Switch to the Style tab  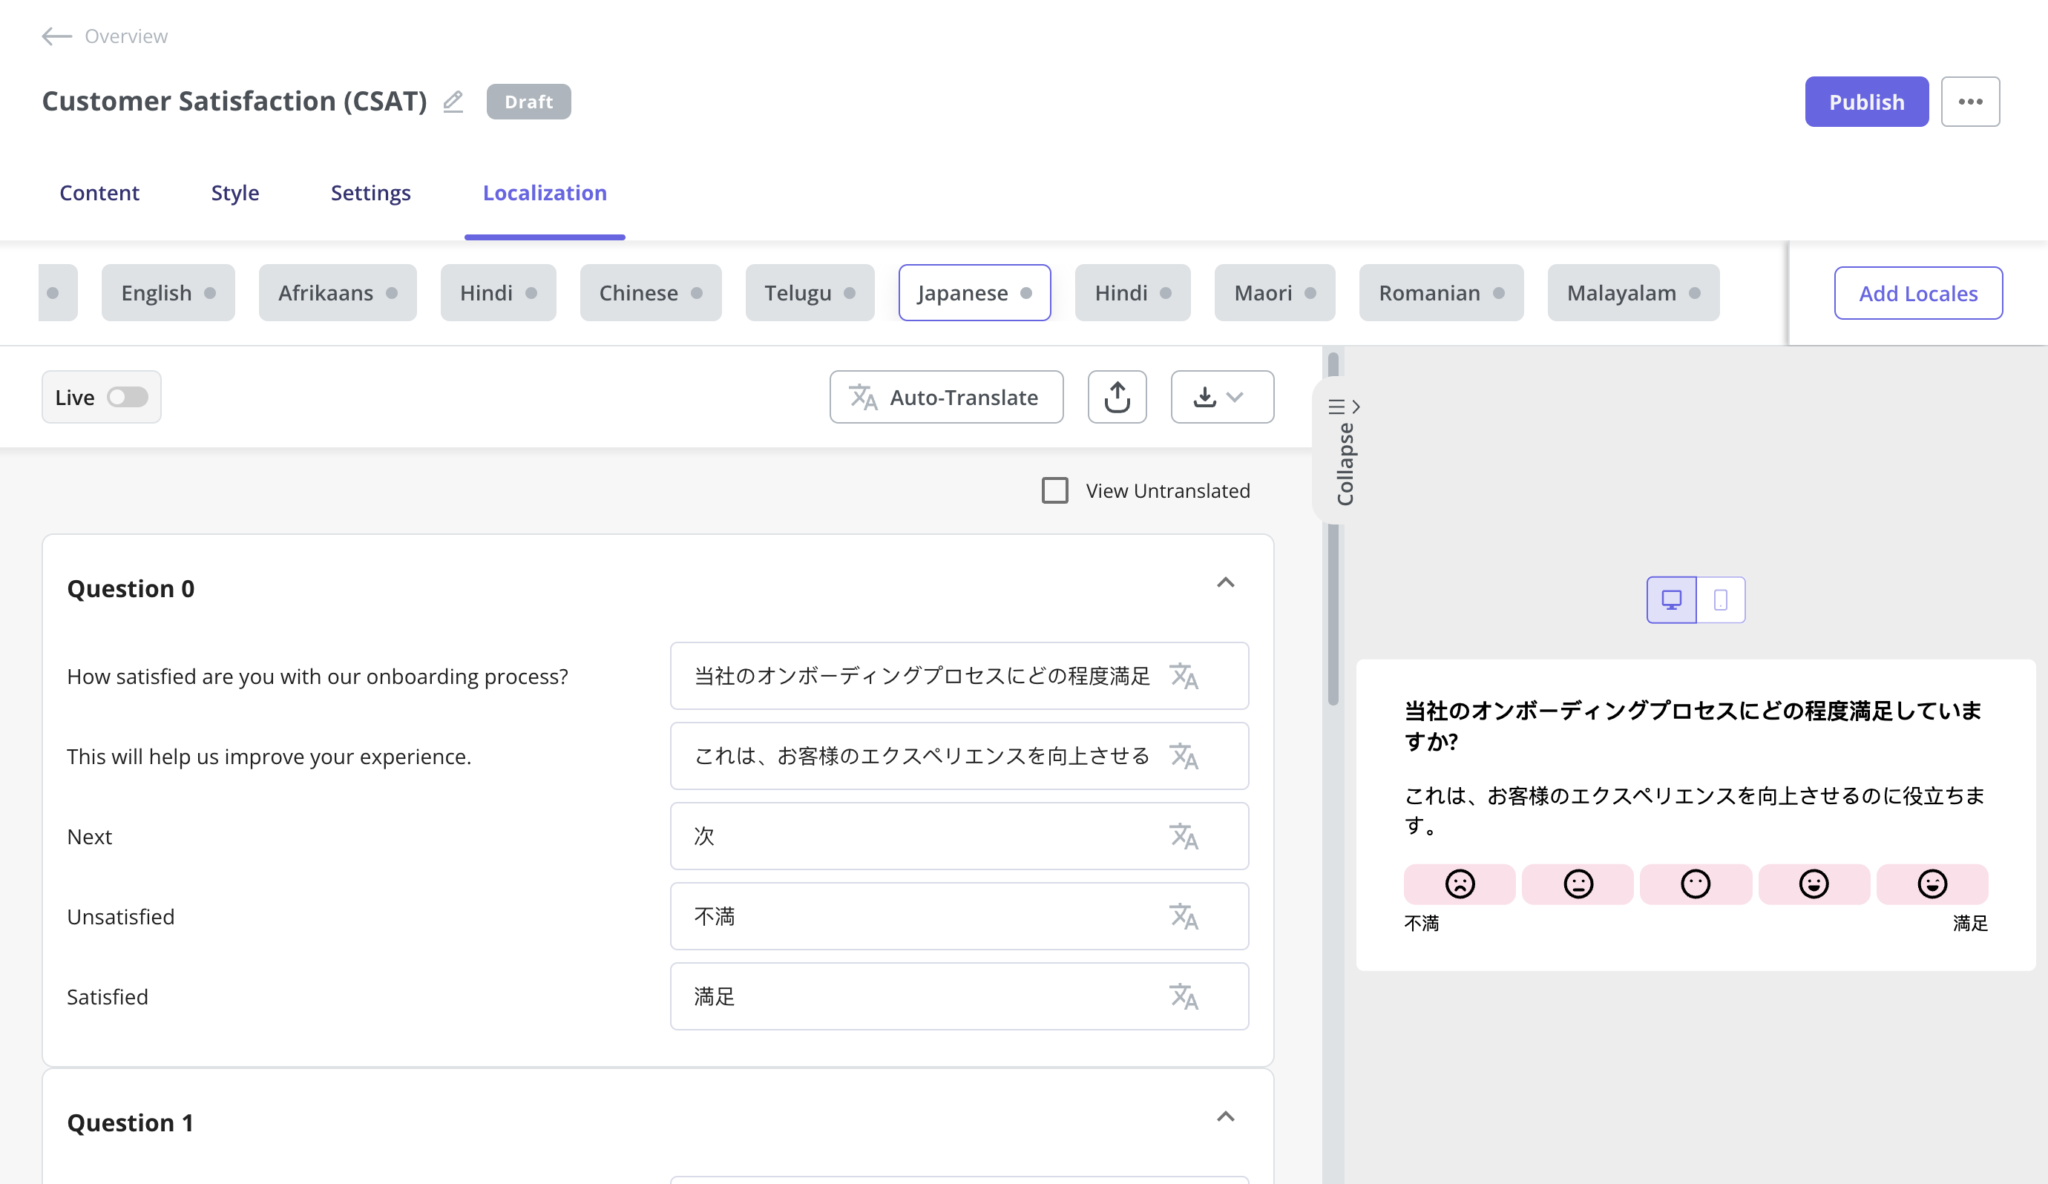(235, 192)
